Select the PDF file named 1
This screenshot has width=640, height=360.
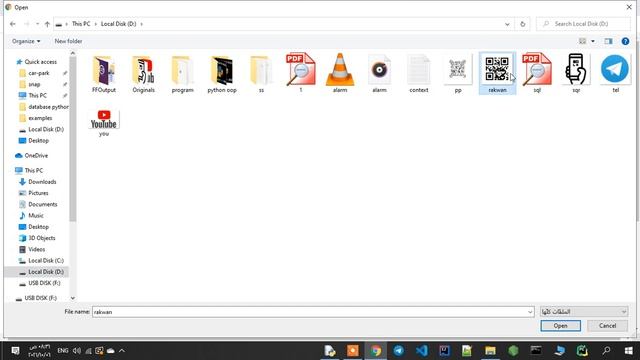click(x=301, y=73)
